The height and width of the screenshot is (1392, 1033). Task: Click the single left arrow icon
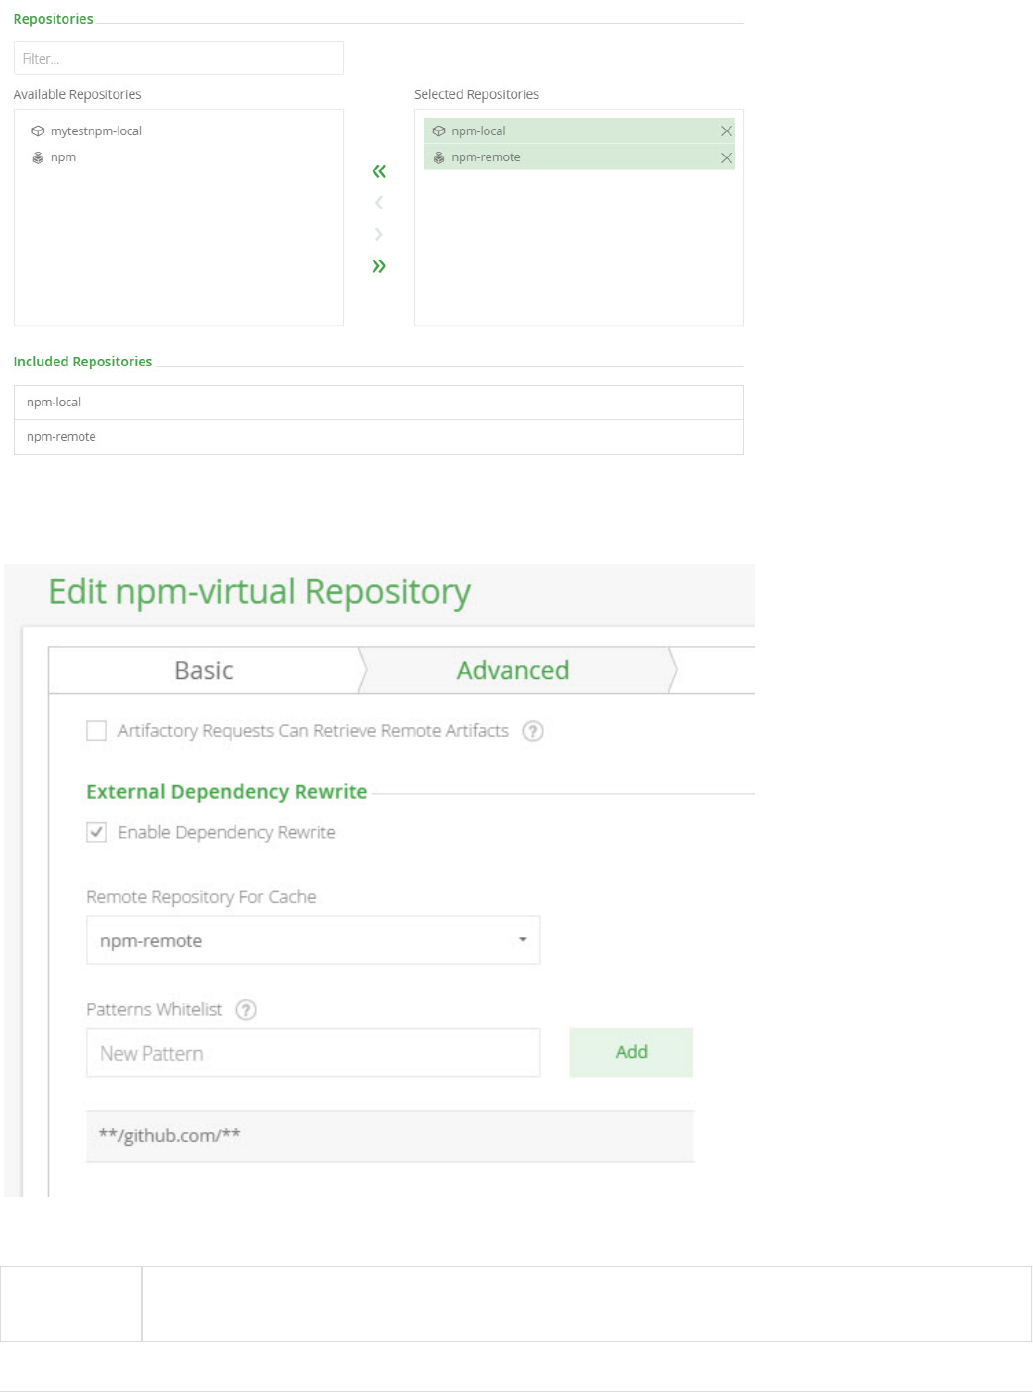(379, 203)
